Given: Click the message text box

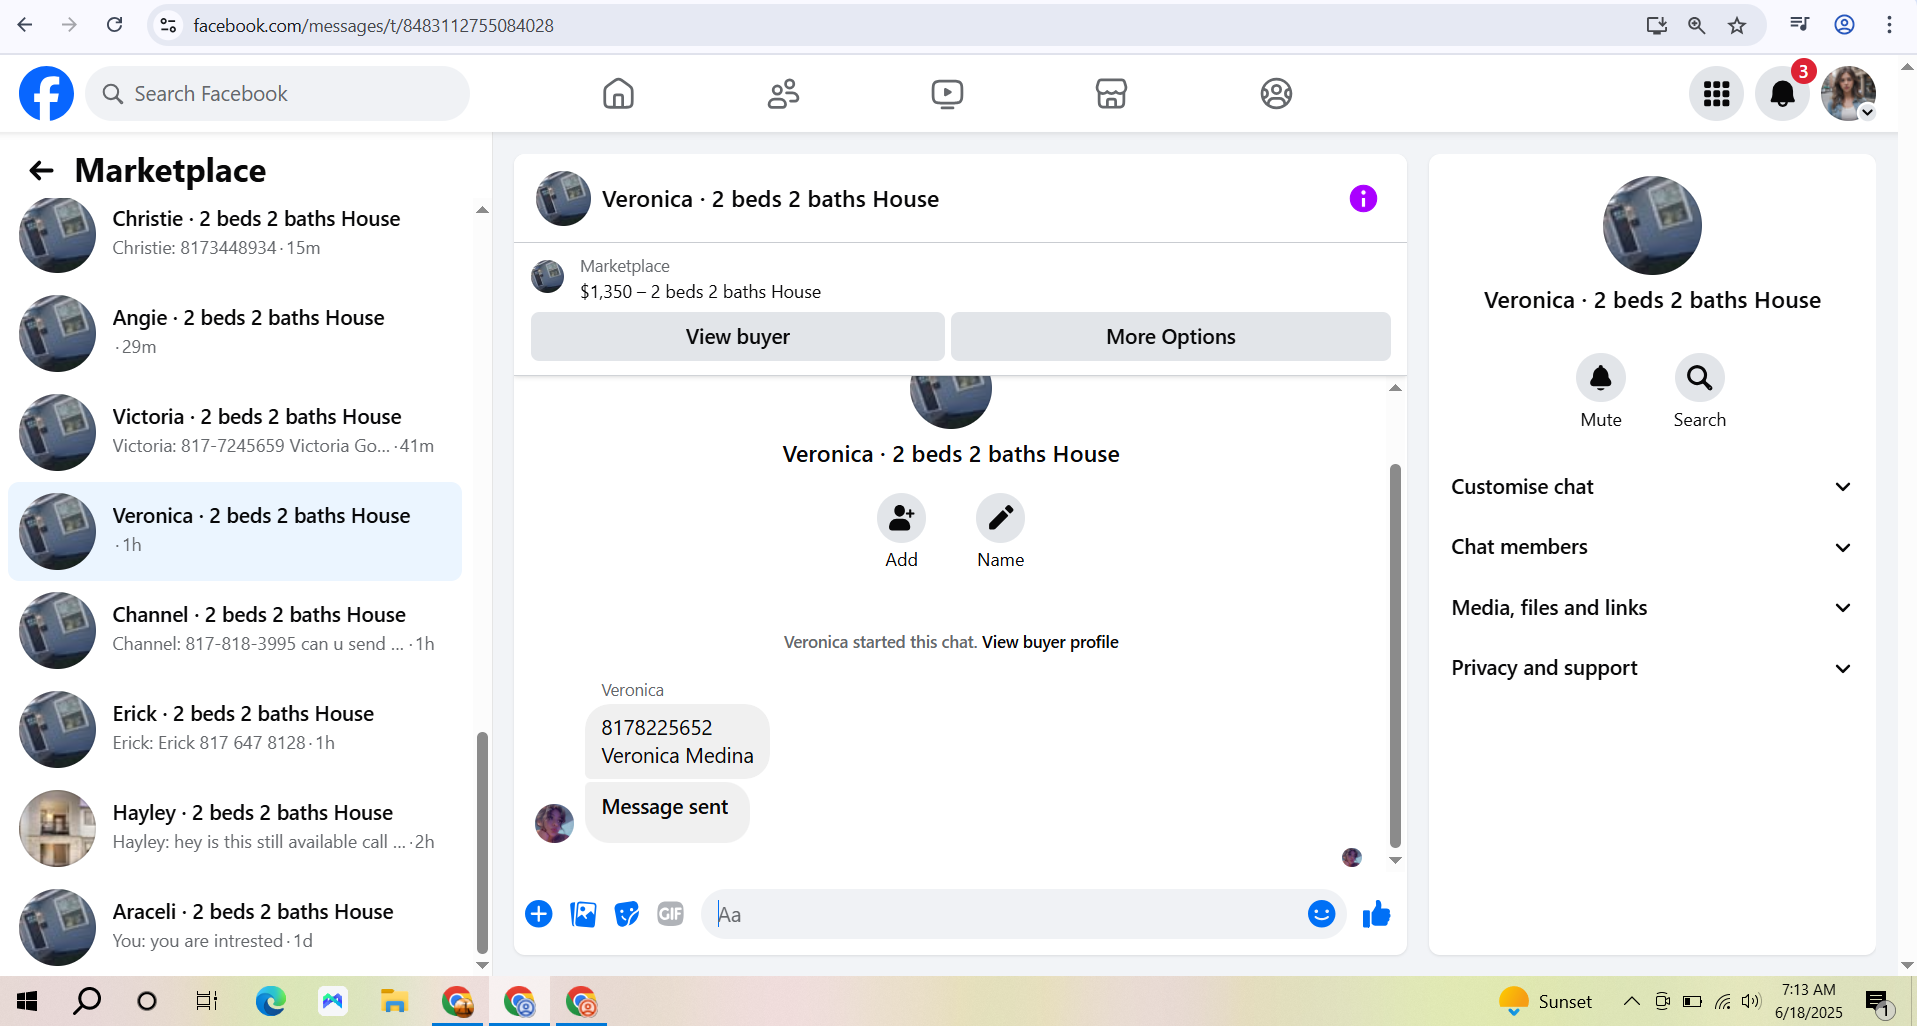Looking at the screenshot, I should [x=1005, y=914].
